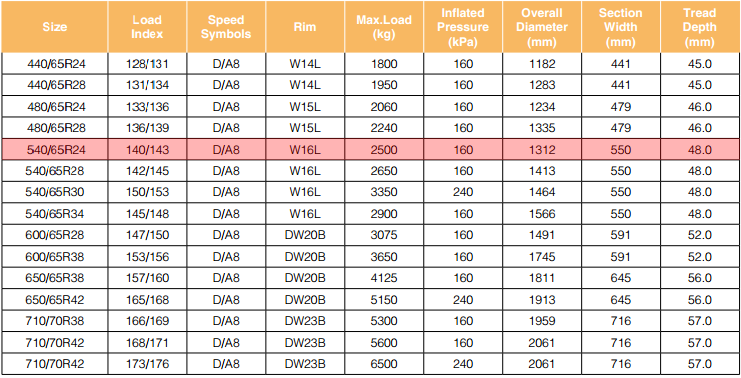
Task: Click the max load value 6500
Action: (384, 364)
